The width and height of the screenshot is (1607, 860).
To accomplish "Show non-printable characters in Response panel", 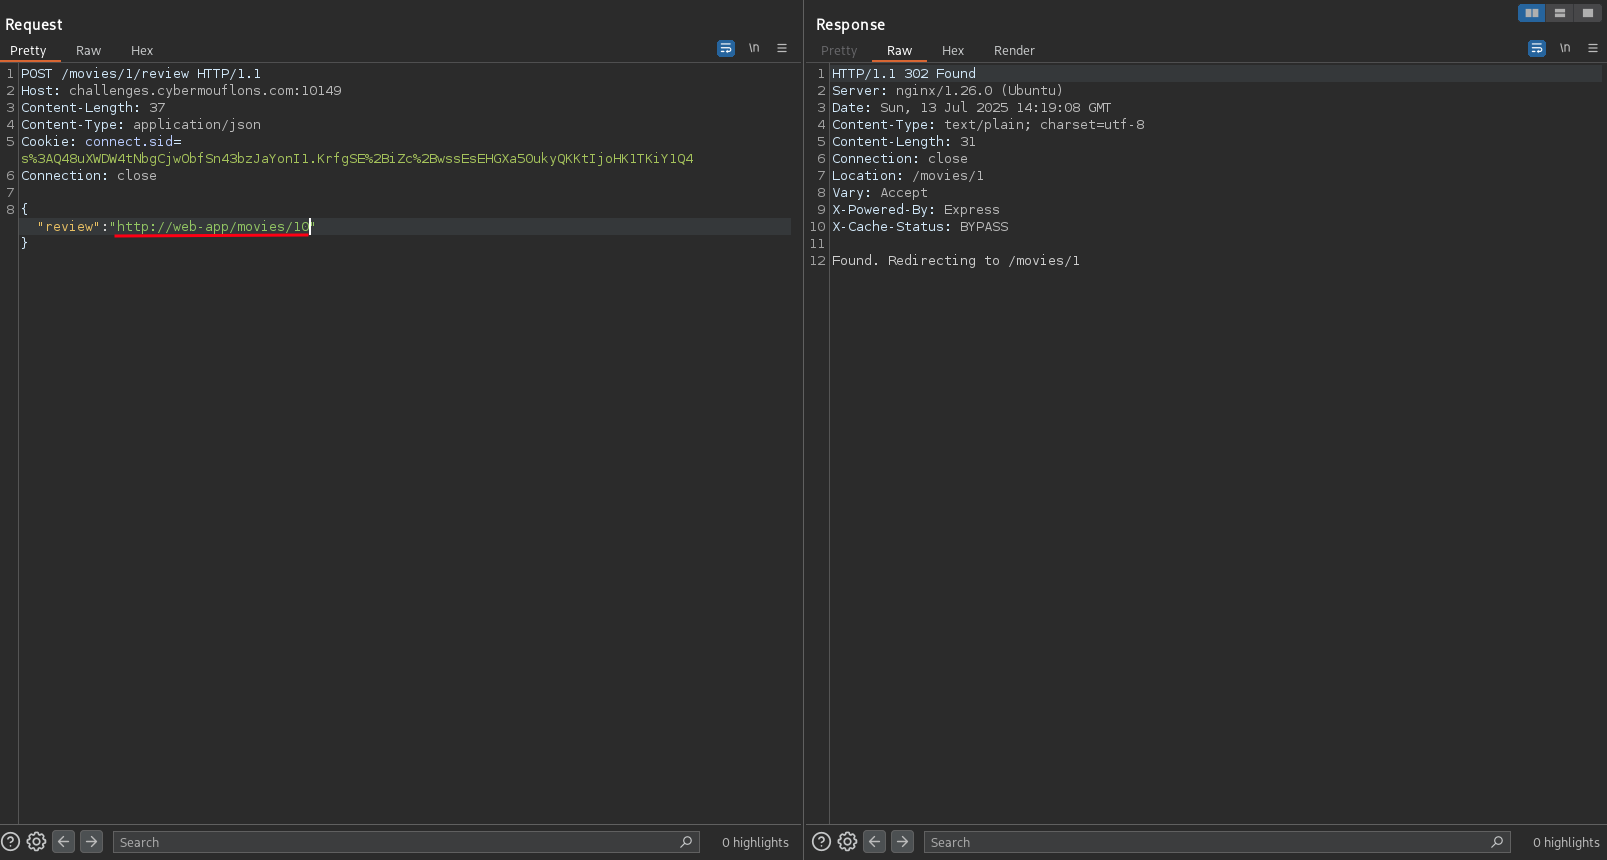I will [x=1565, y=48].
